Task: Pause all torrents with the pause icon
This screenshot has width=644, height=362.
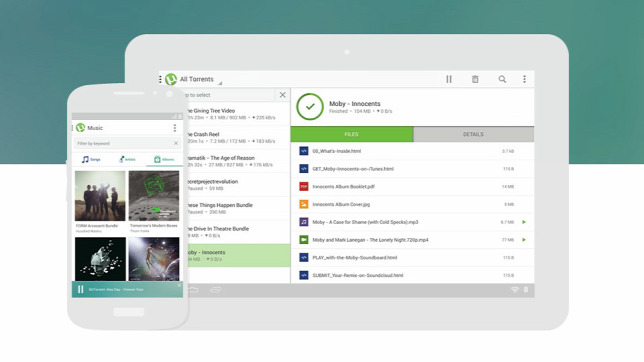Action: [449, 79]
